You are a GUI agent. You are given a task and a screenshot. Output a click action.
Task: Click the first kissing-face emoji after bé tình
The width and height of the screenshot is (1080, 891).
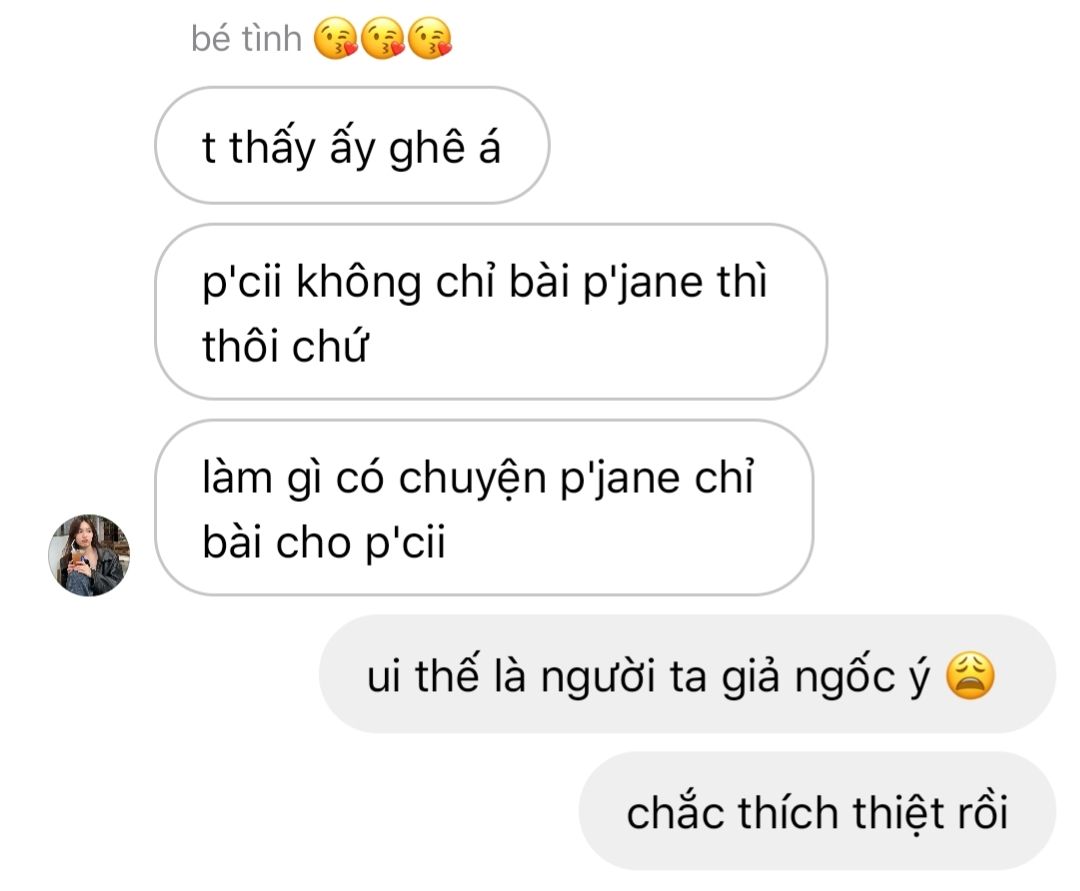coord(336,39)
